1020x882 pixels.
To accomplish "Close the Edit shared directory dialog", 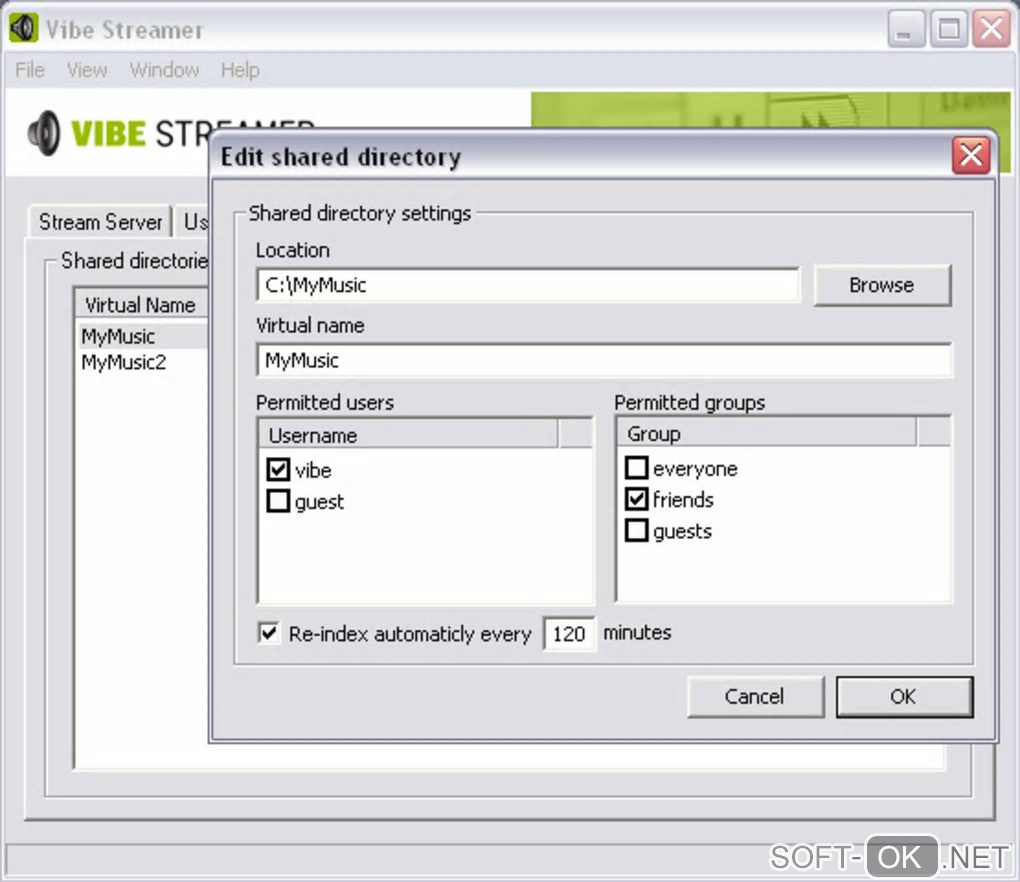I will (971, 155).
